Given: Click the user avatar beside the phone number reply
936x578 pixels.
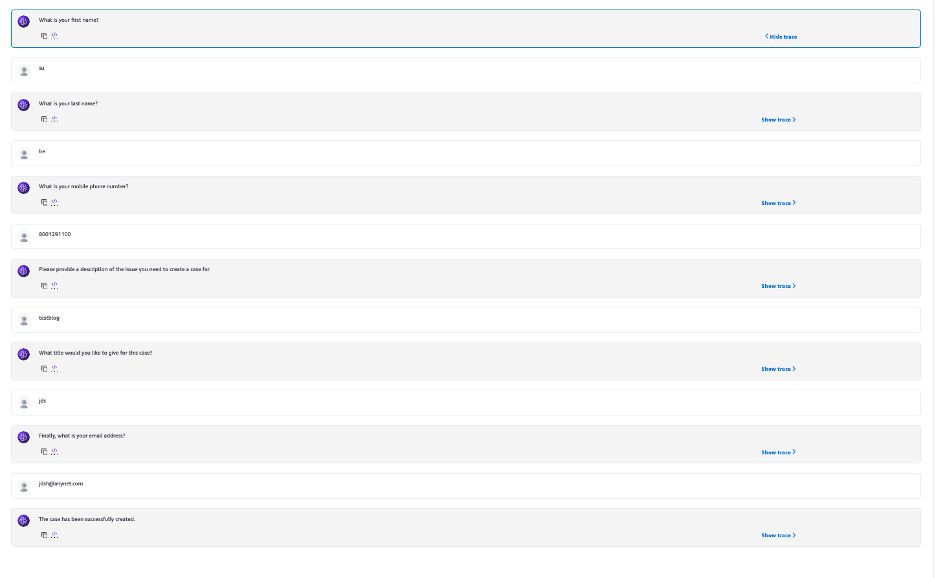Looking at the screenshot, I should point(24,237).
